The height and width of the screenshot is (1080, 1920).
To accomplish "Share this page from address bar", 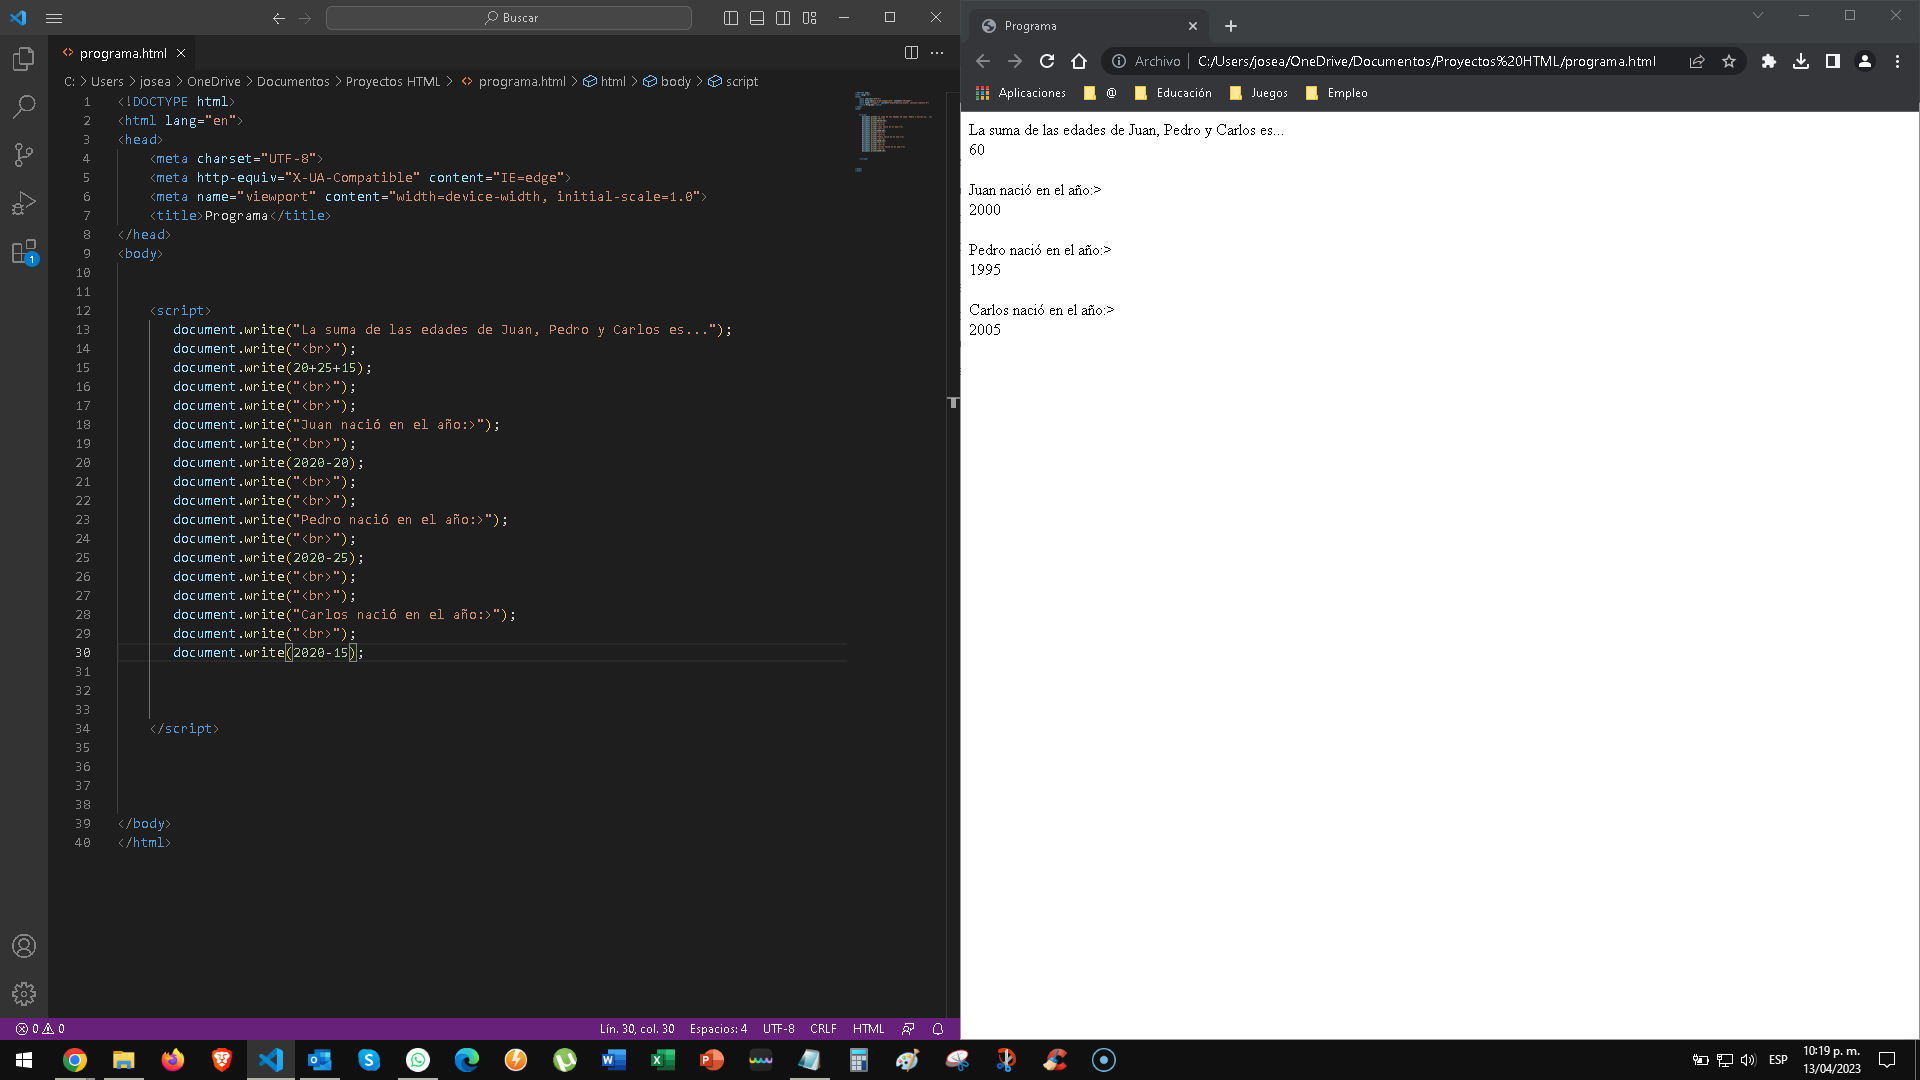I will click(1697, 61).
